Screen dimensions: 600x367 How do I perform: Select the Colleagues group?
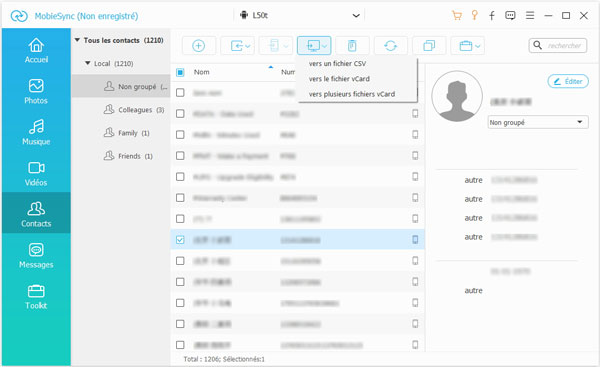pos(121,110)
